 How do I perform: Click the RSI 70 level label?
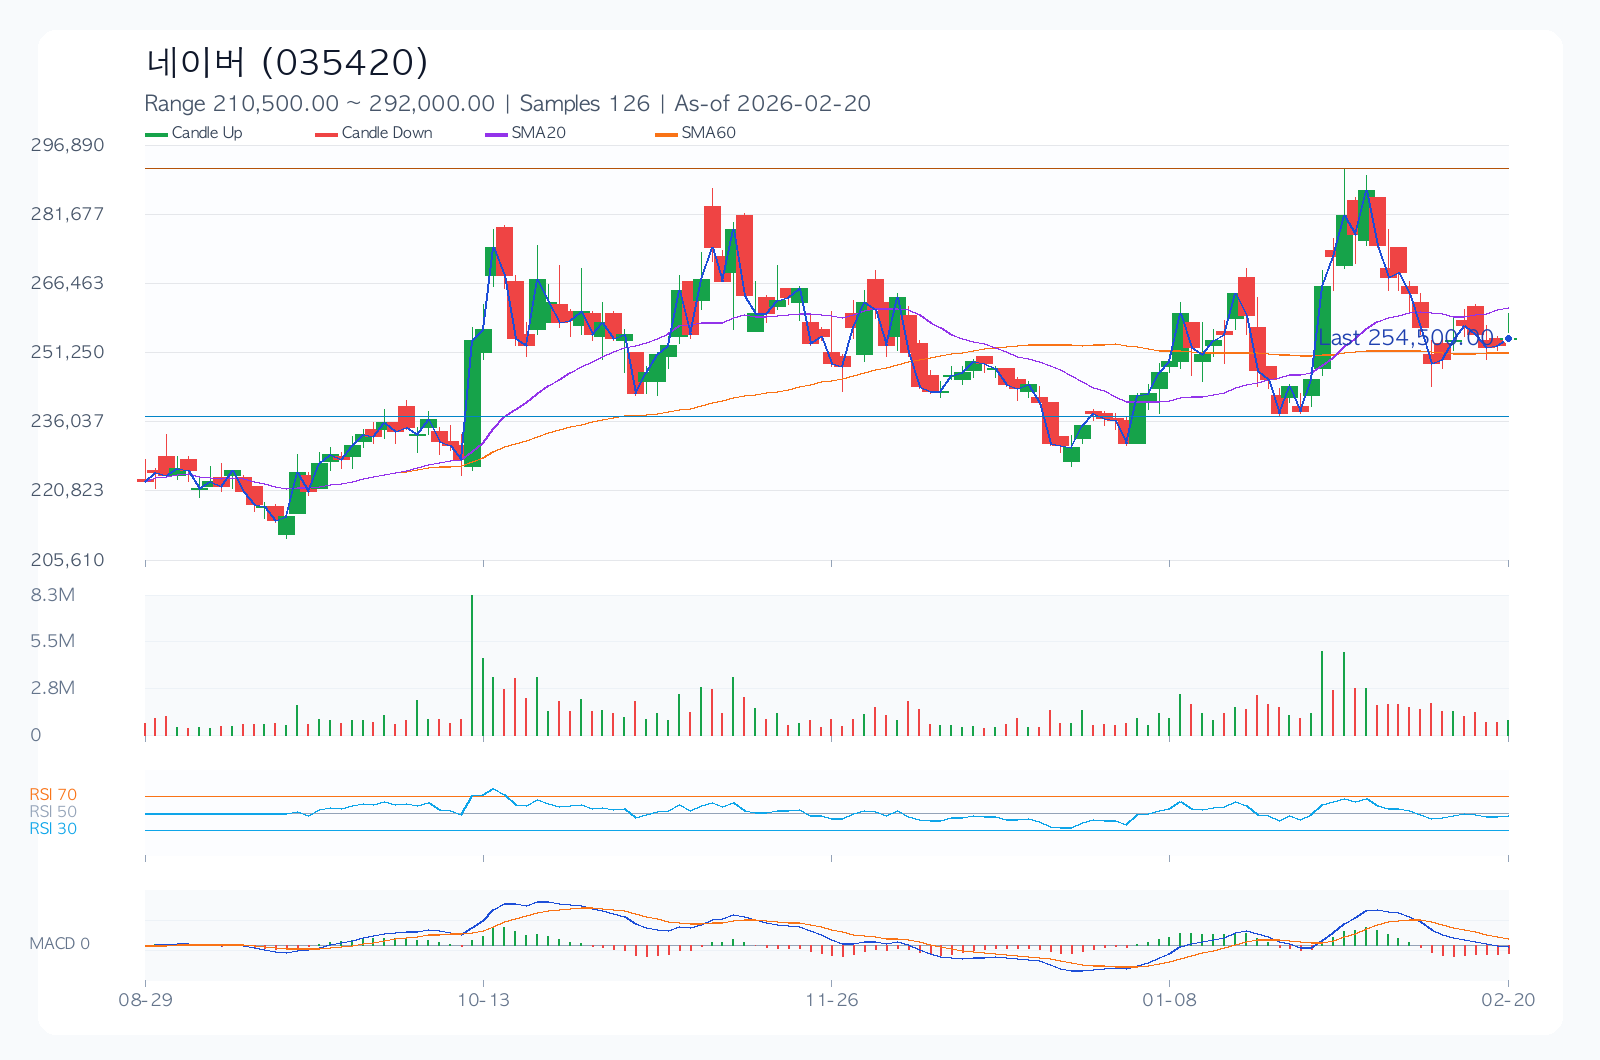tap(53, 795)
